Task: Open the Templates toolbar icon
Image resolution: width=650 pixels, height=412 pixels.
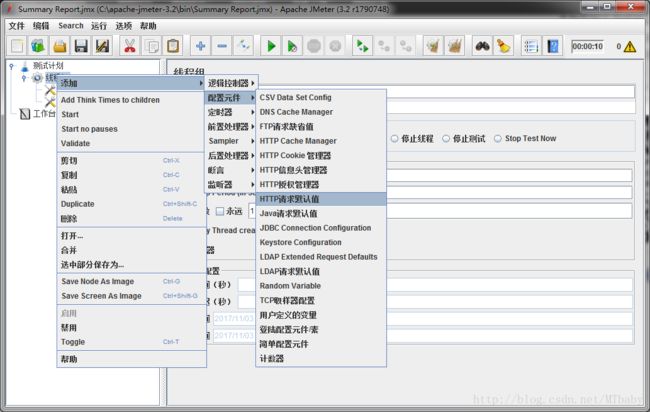Action: (38, 46)
